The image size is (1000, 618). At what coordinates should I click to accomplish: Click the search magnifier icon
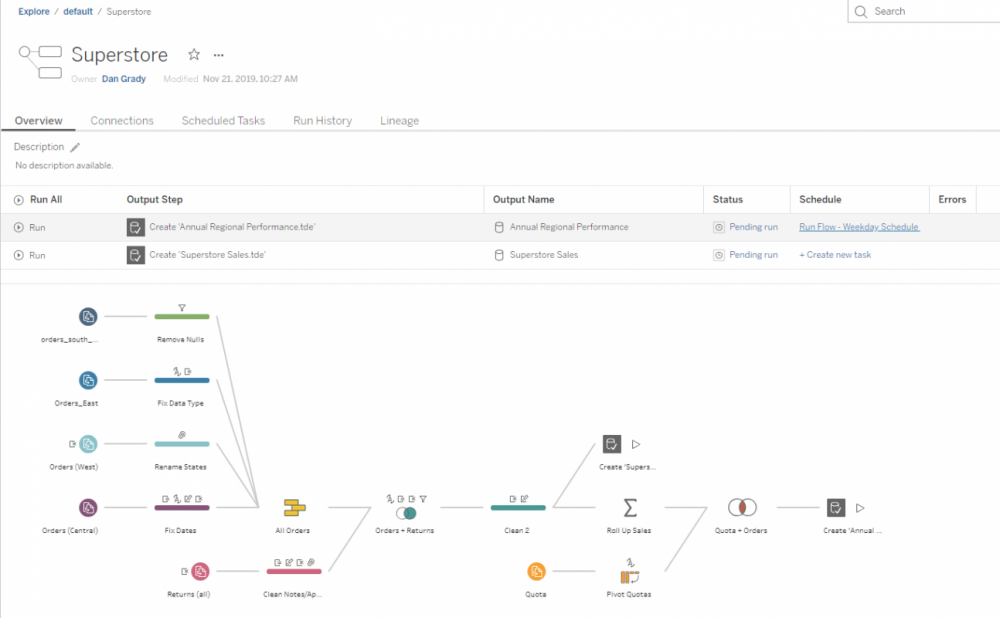pos(861,11)
